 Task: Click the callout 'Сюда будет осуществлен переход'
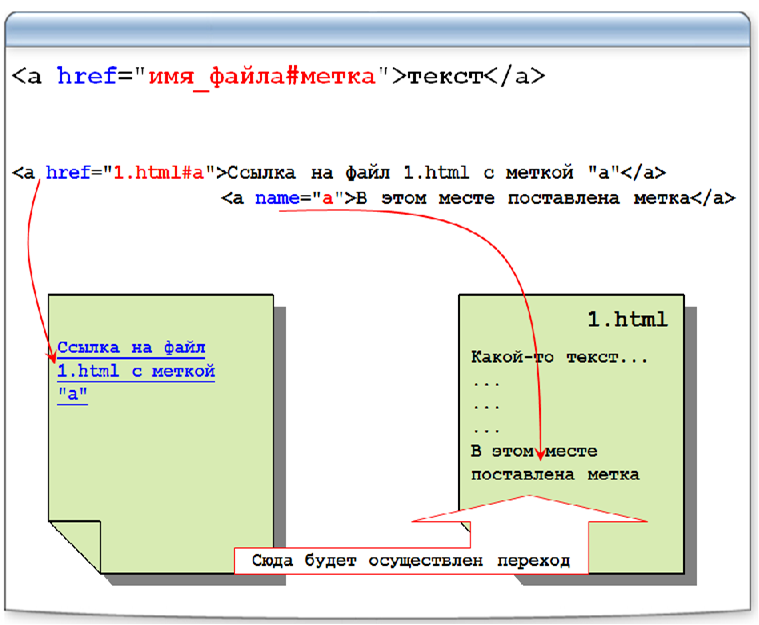tap(411, 561)
